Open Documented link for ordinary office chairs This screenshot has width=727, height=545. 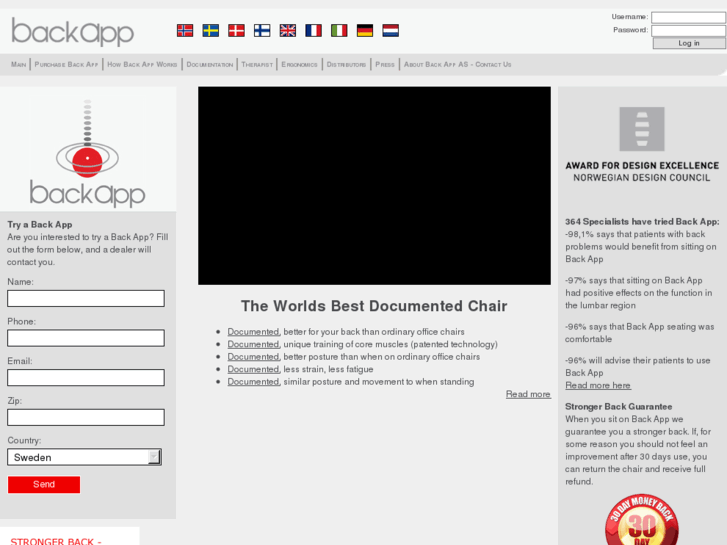[x=254, y=332]
